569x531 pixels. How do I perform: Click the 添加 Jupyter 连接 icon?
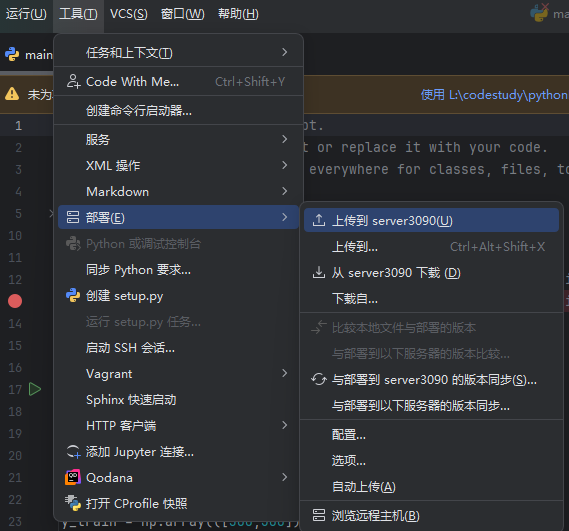coord(73,452)
